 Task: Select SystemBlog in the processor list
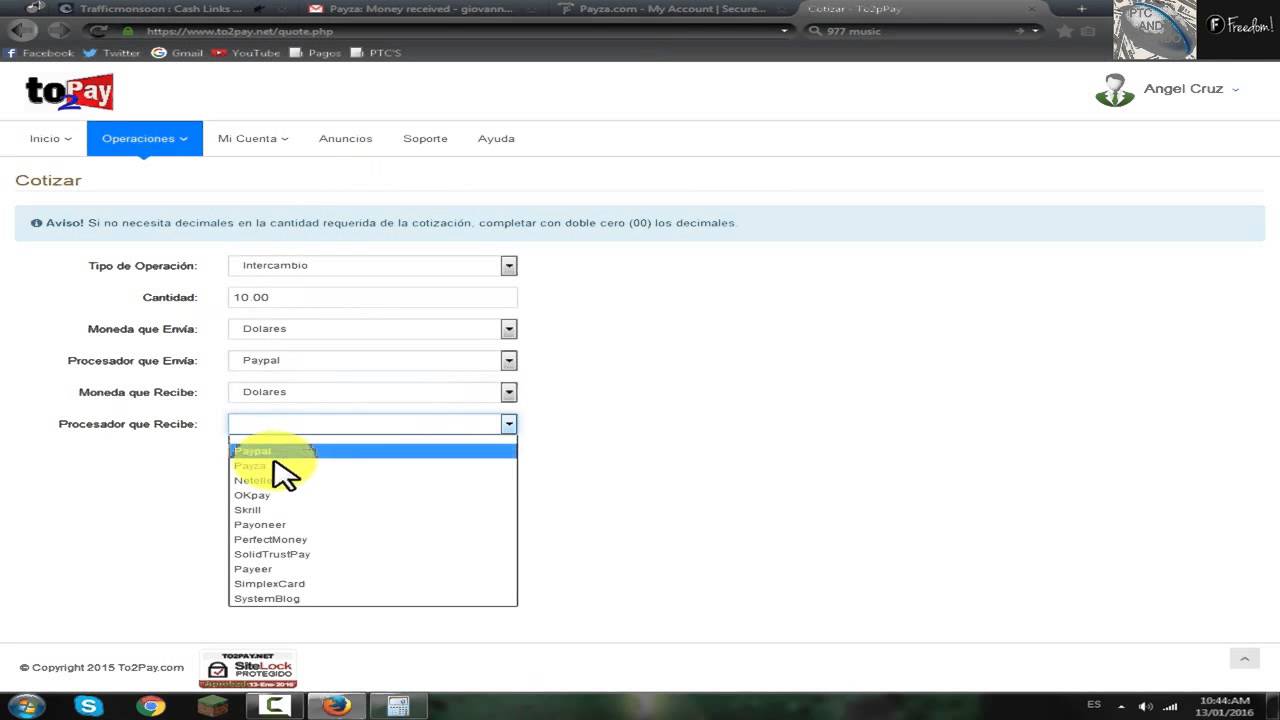pos(372,599)
